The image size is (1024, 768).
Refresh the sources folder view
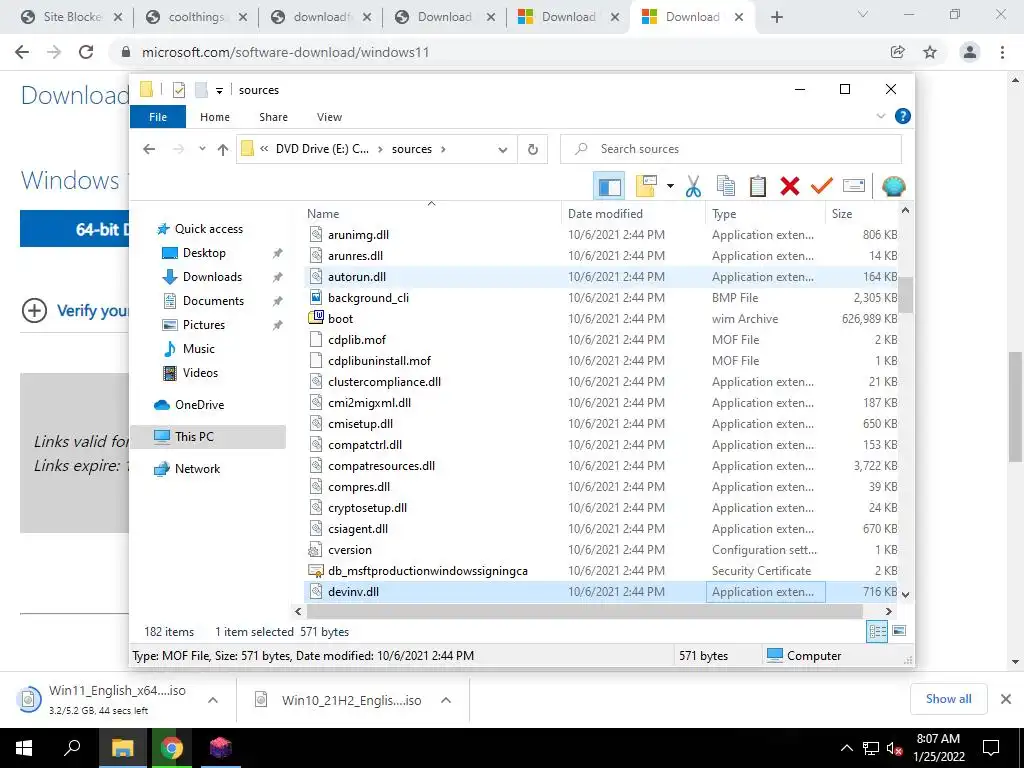click(x=533, y=150)
